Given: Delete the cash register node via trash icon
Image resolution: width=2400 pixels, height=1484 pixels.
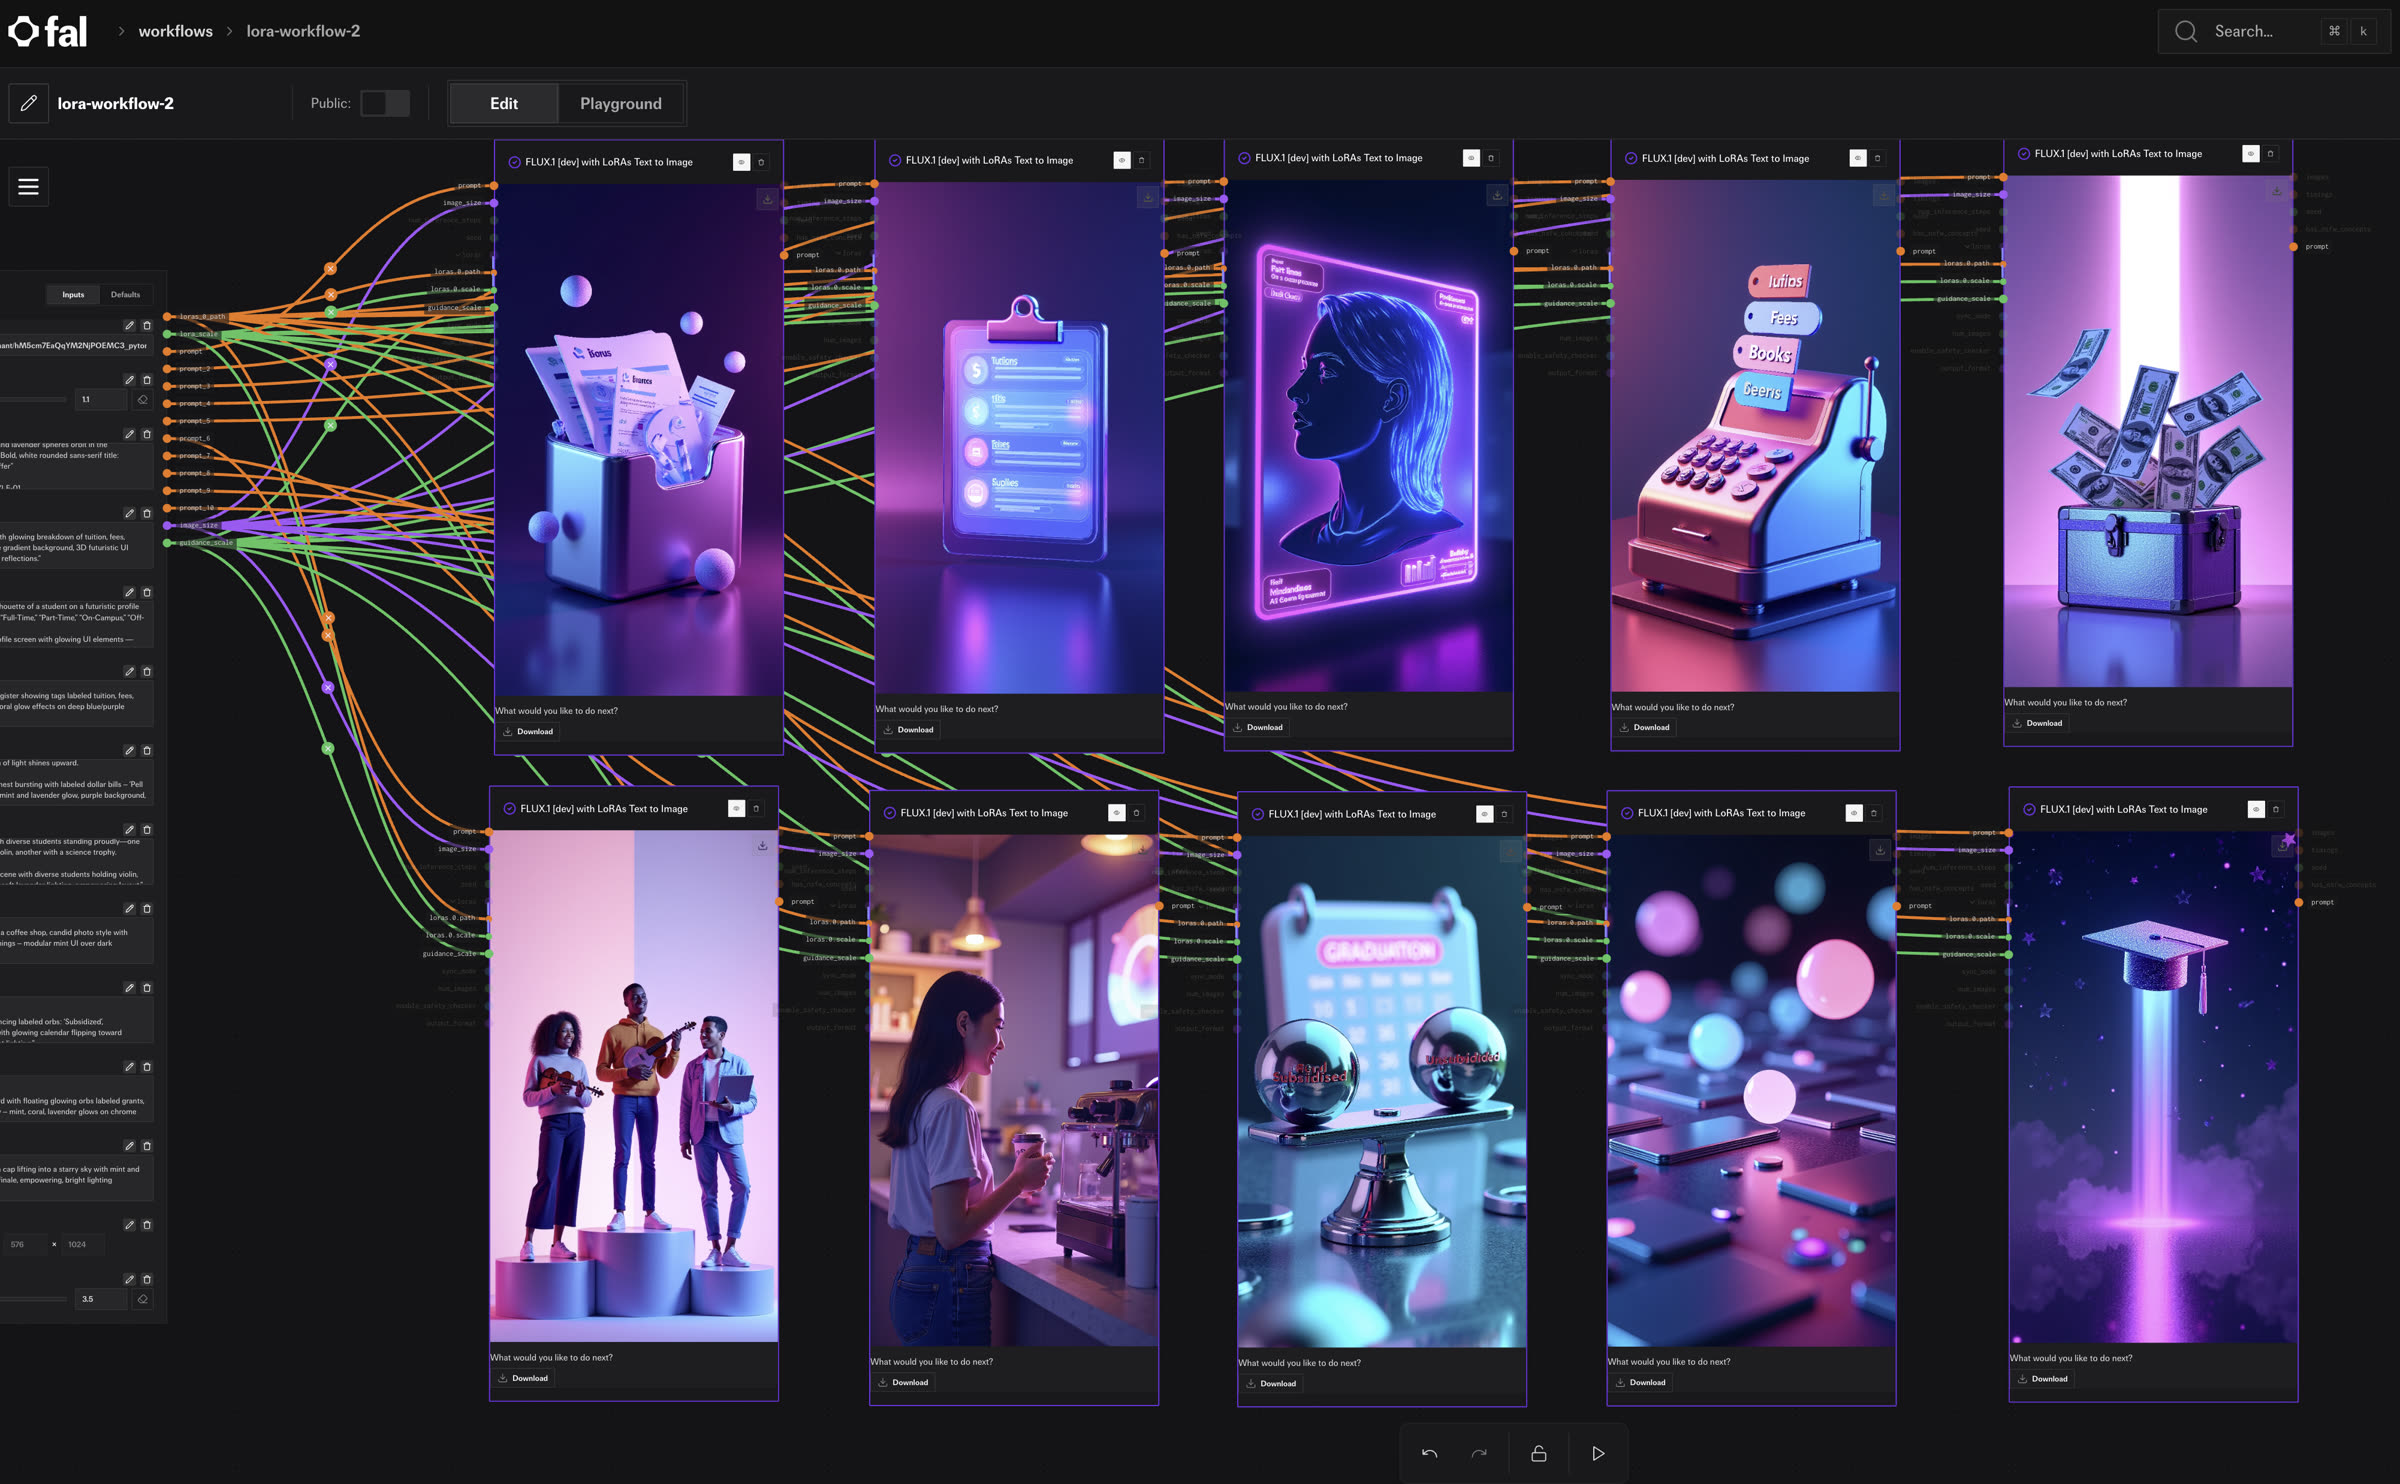Looking at the screenshot, I should (1878, 158).
